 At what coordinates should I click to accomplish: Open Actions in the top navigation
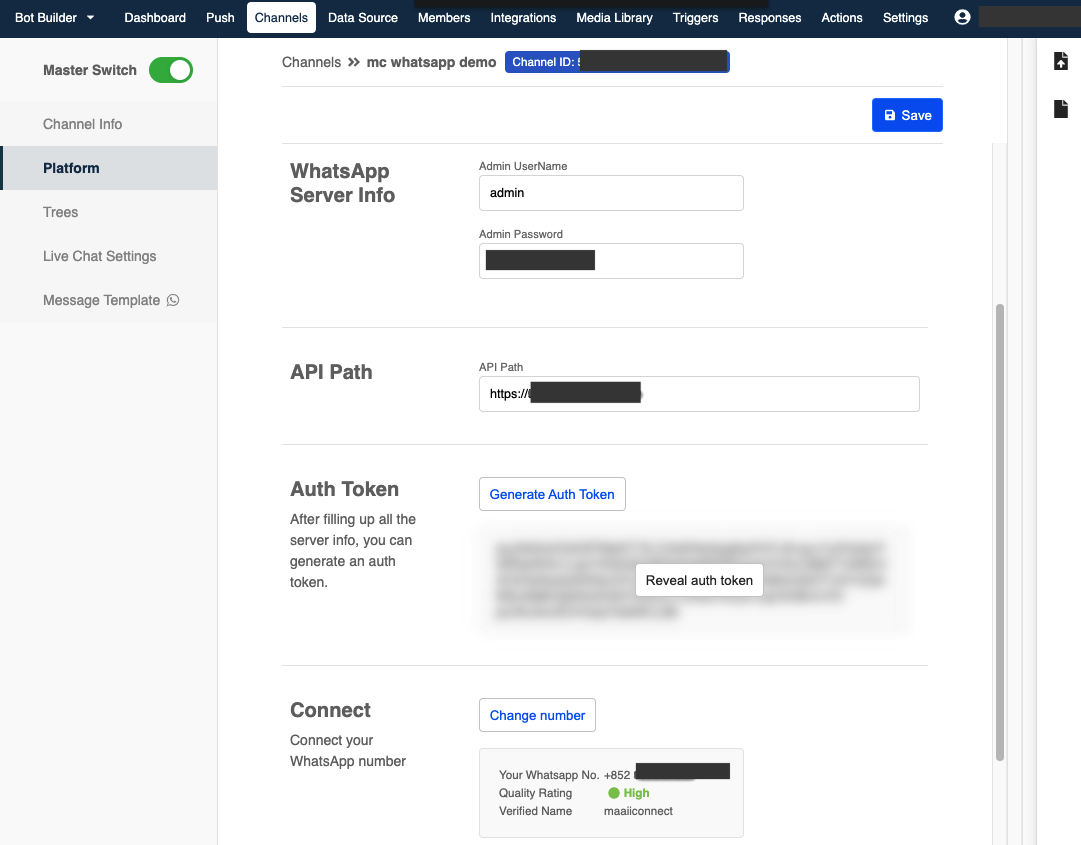(842, 17)
